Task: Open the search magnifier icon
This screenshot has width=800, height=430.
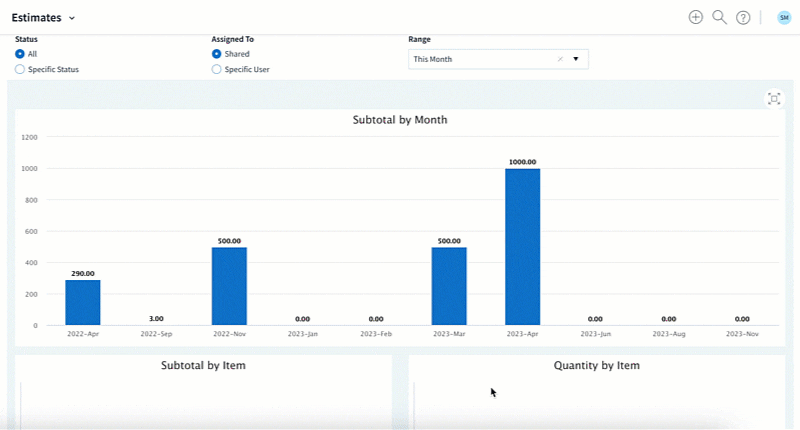Action: click(x=719, y=17)
